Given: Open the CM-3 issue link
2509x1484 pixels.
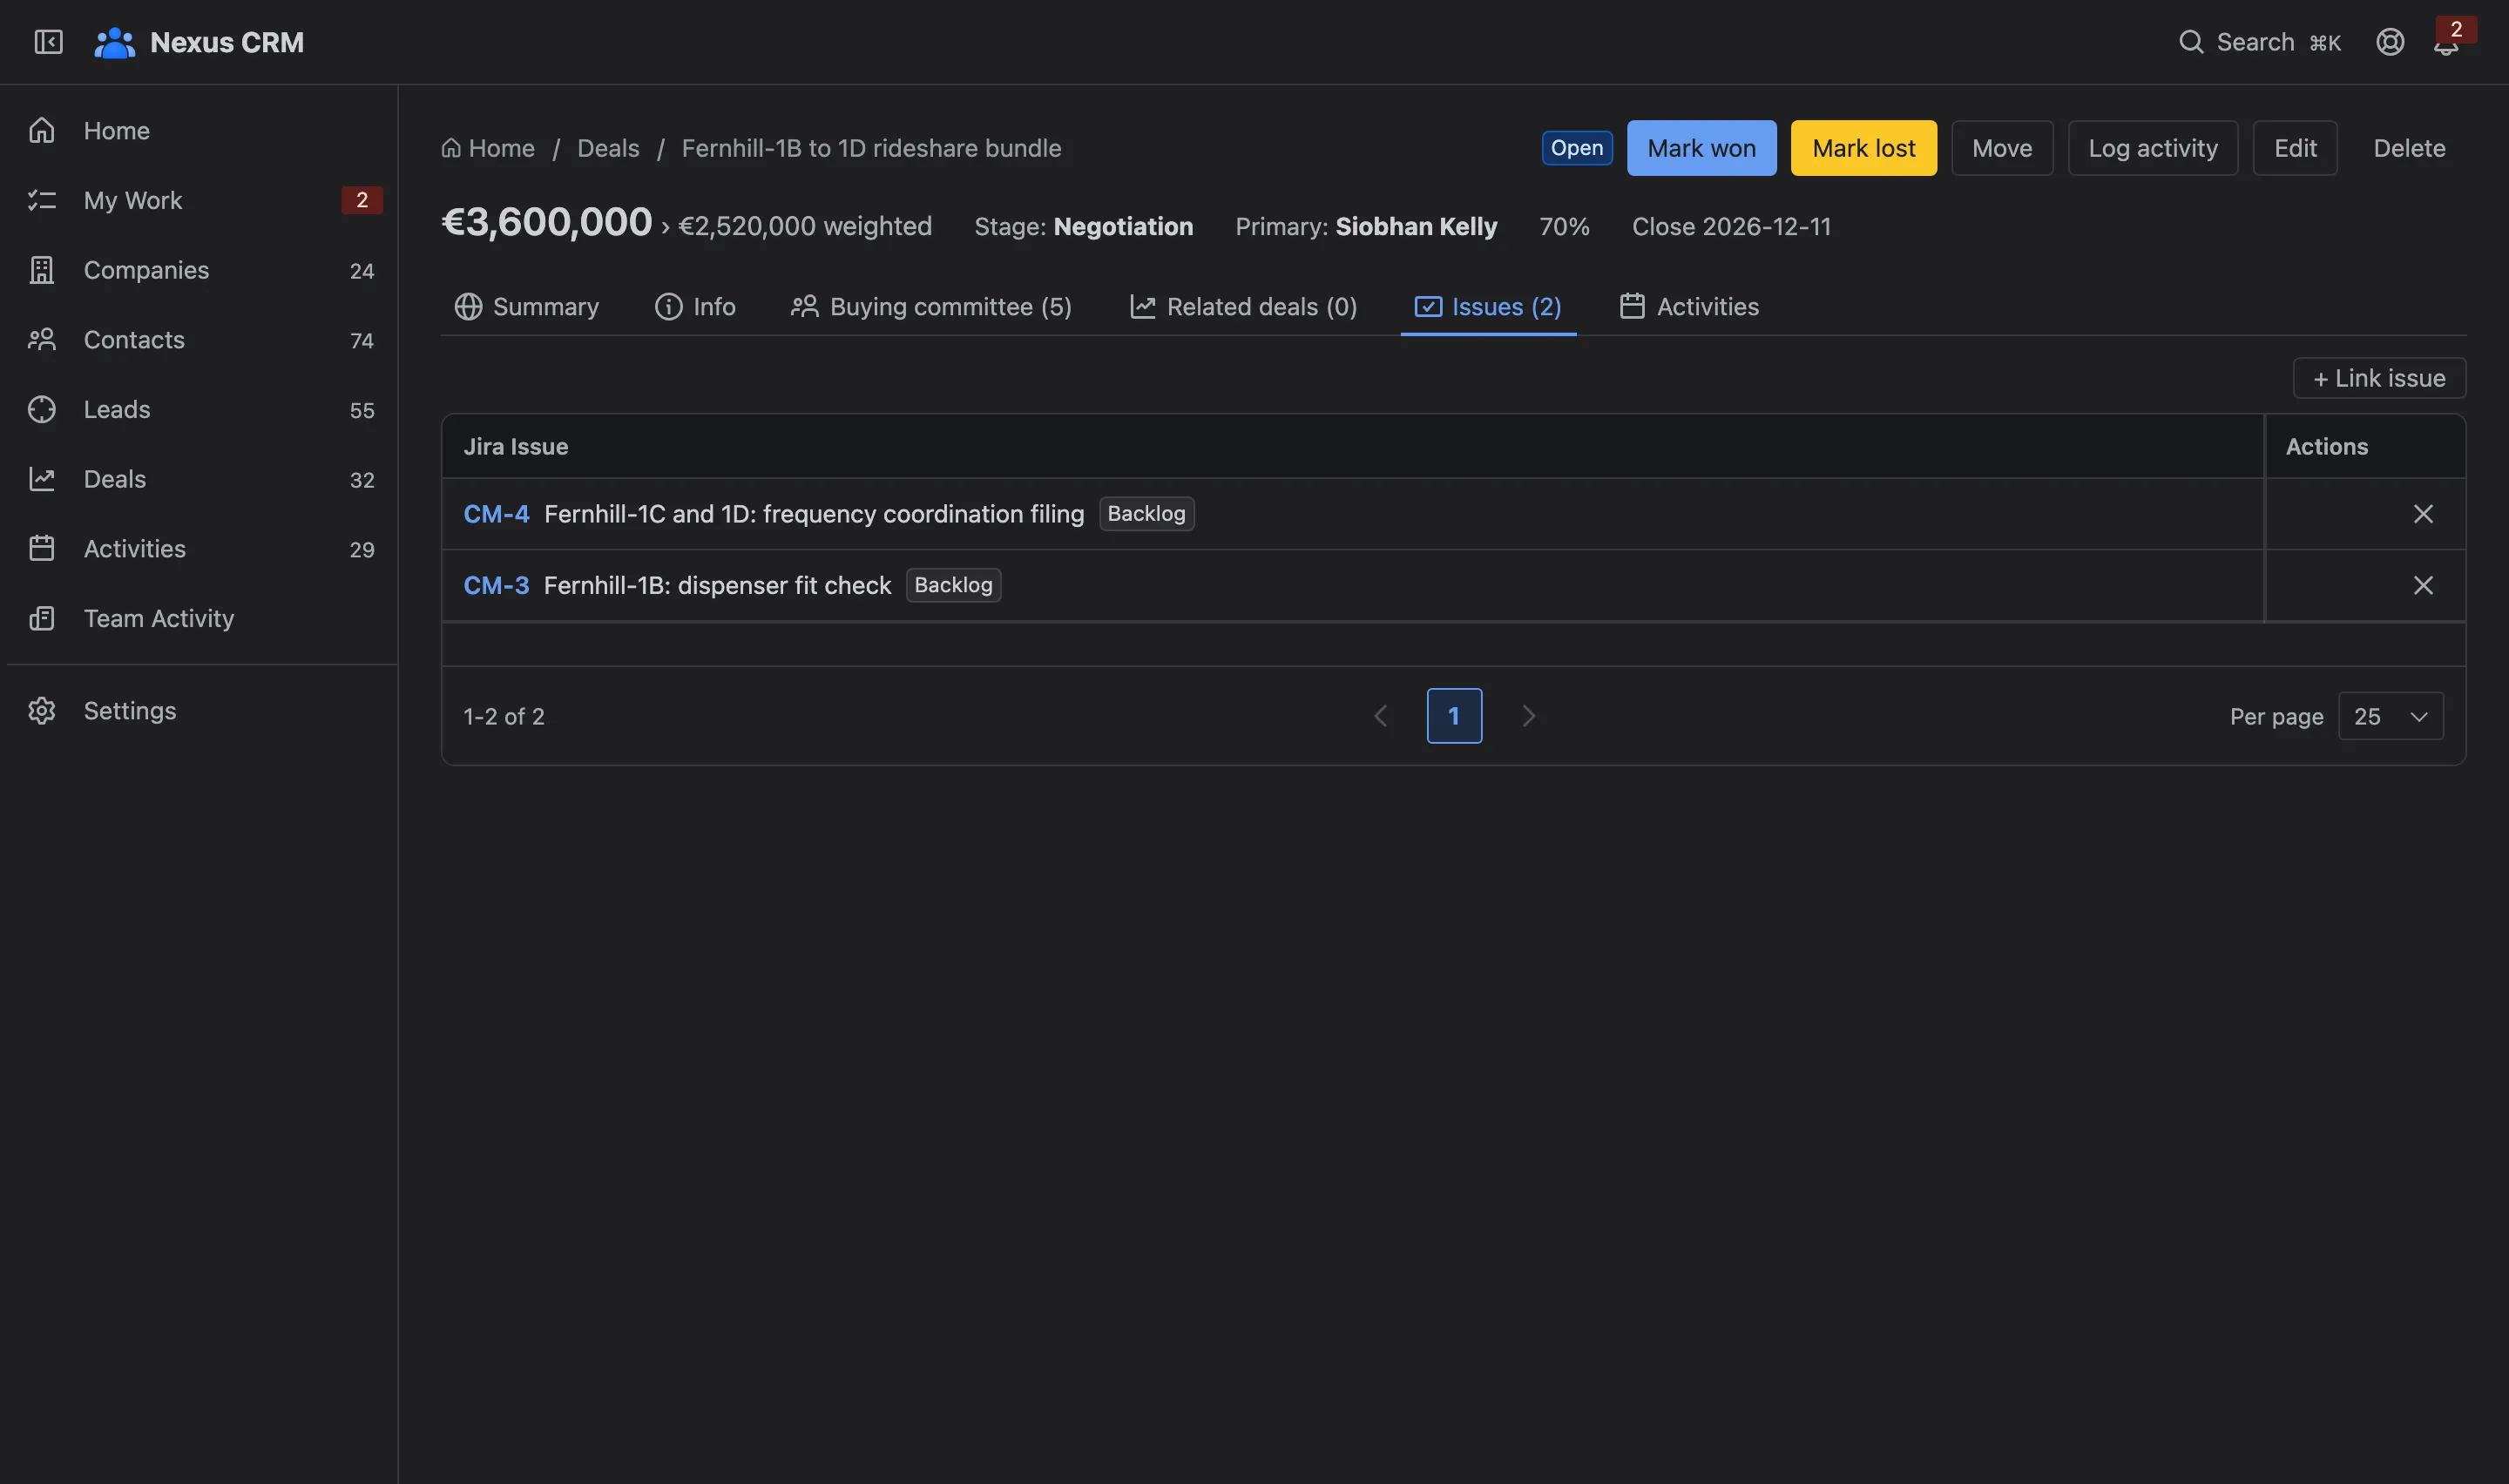Looking at the screenshot, I should point(496,585).
